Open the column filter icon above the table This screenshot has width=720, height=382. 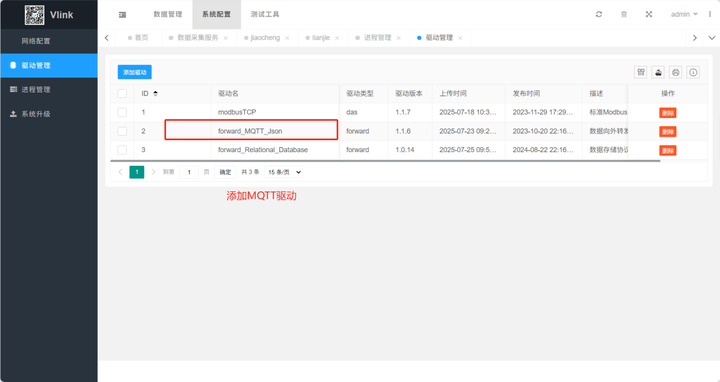pyautogui.click(x=641, y=72)
